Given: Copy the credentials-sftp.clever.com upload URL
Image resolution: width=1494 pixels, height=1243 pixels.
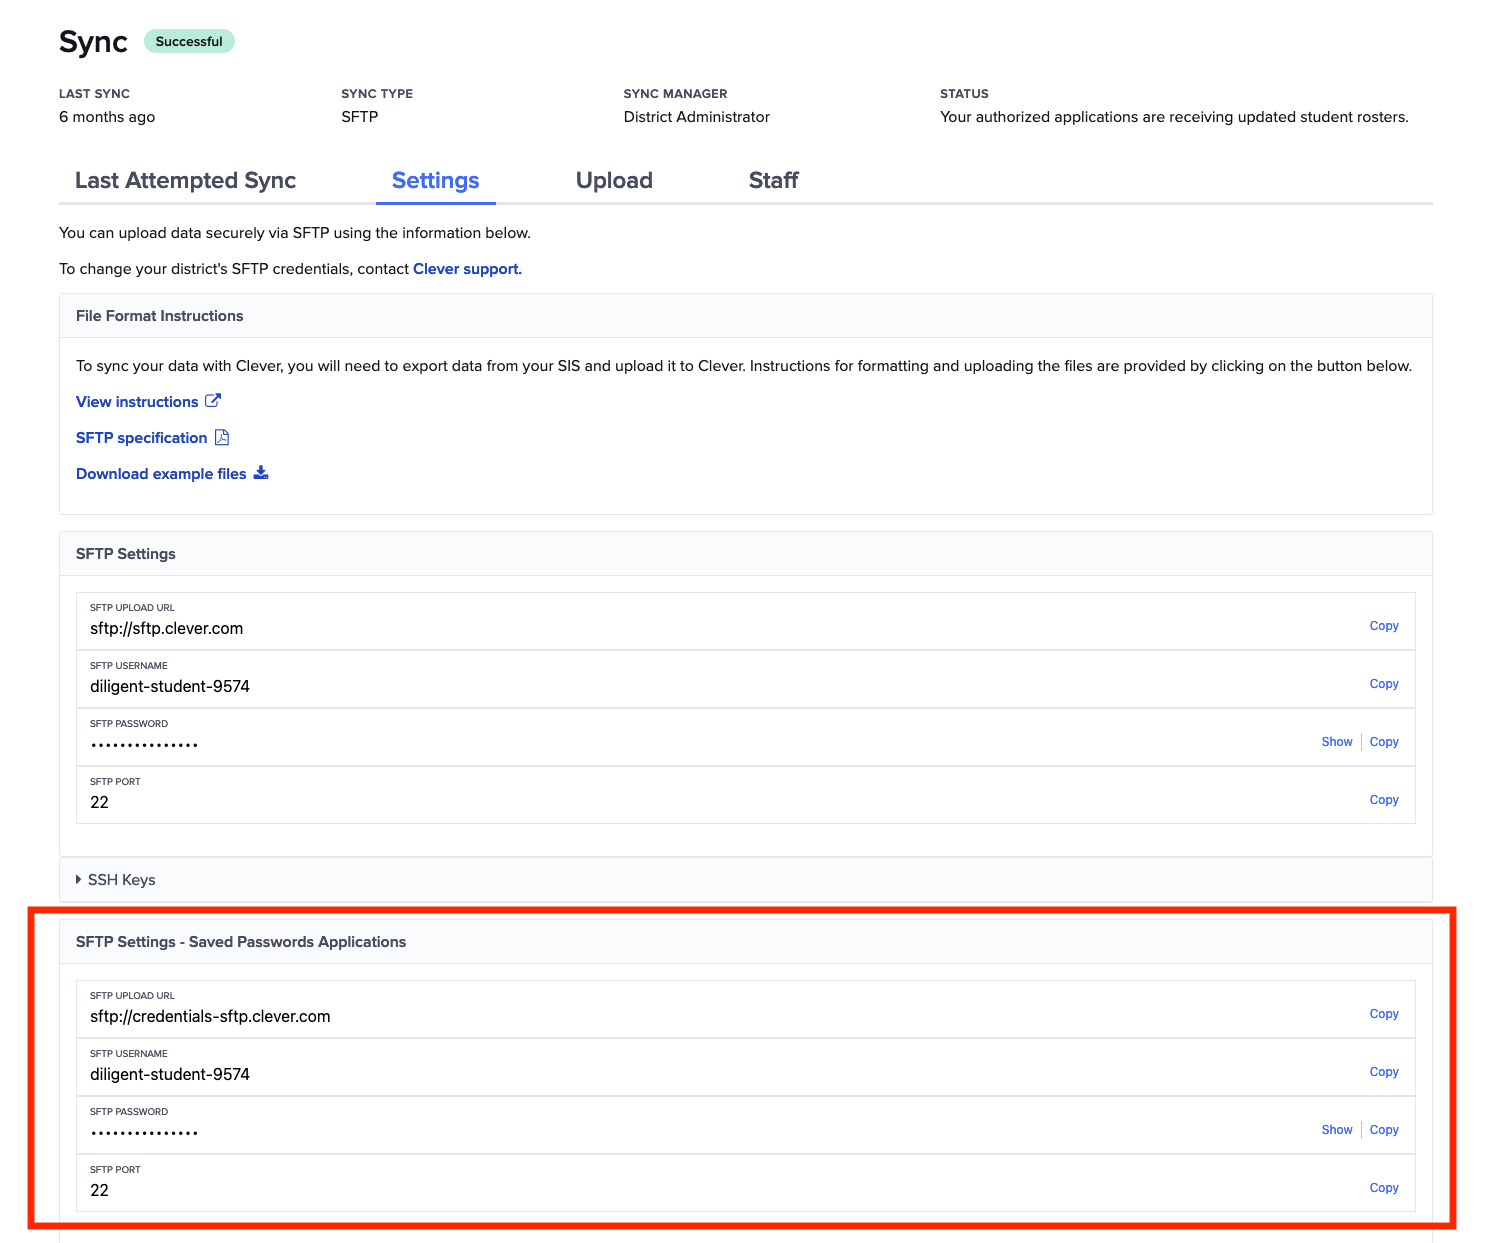Looking at the screenshot, I should [1383, 1014].
